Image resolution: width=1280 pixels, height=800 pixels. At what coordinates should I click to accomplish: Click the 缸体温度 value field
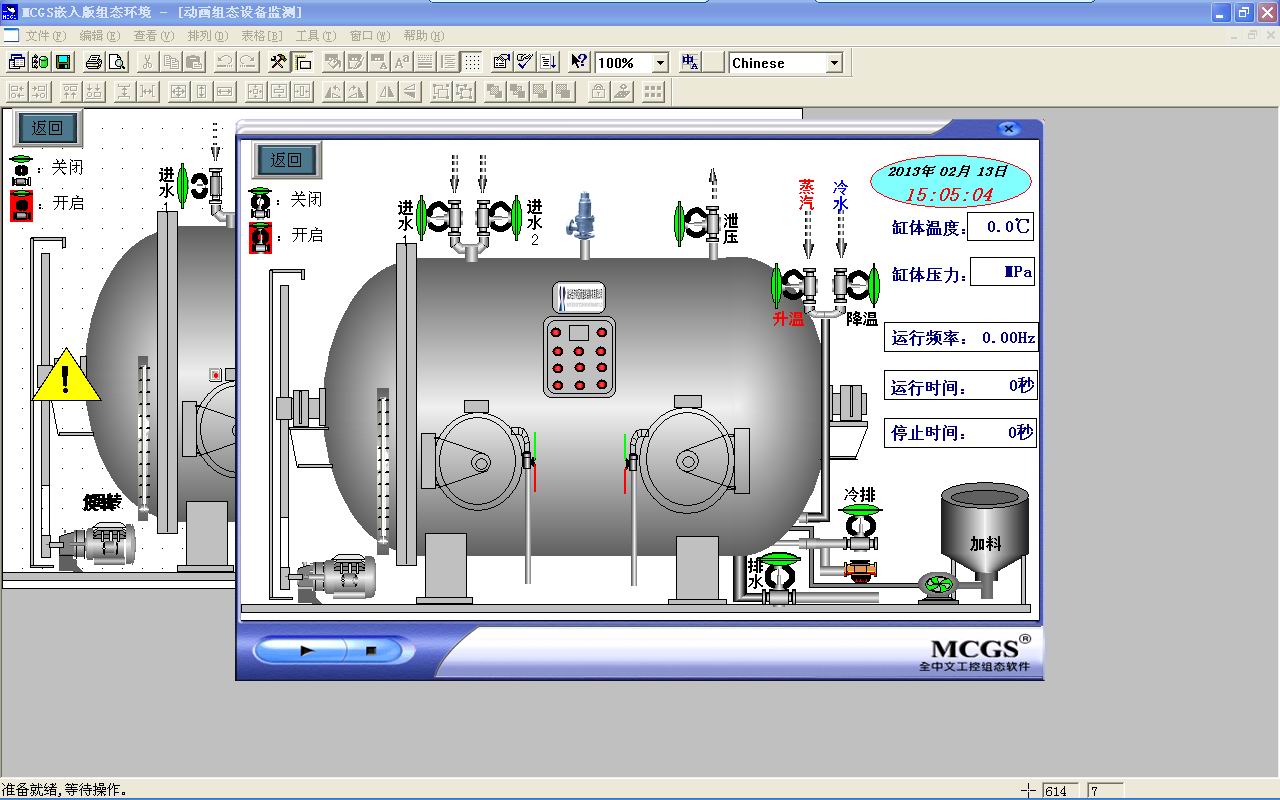[x=1000, y=227]
